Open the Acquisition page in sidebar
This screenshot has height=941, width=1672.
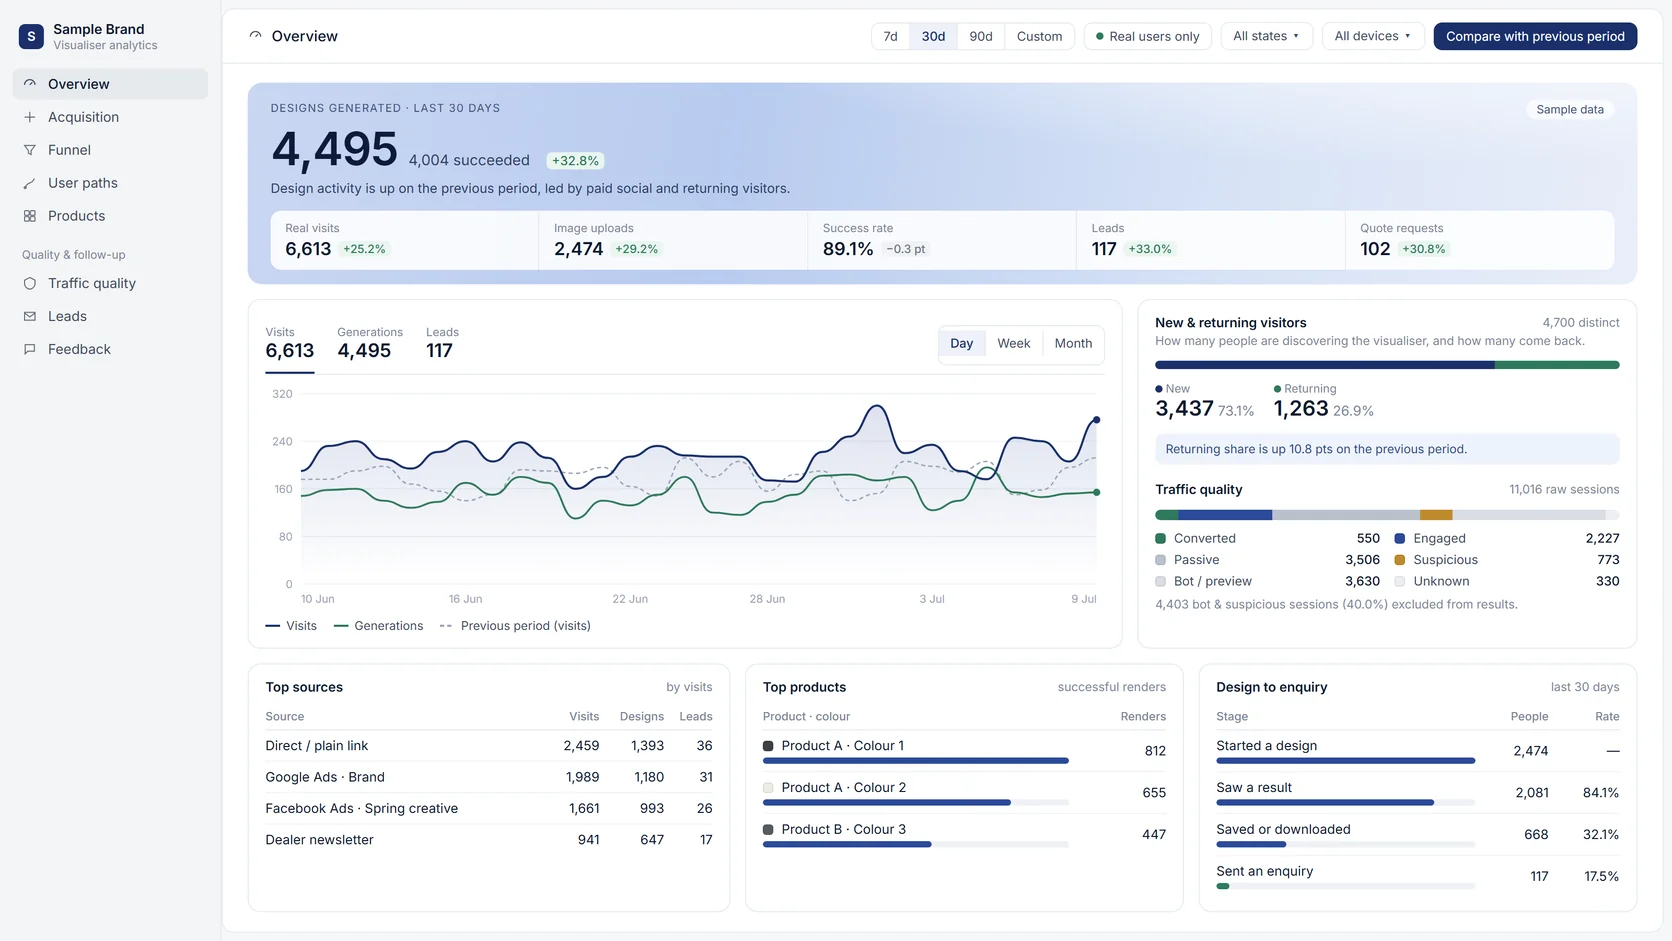click(110, 117)
